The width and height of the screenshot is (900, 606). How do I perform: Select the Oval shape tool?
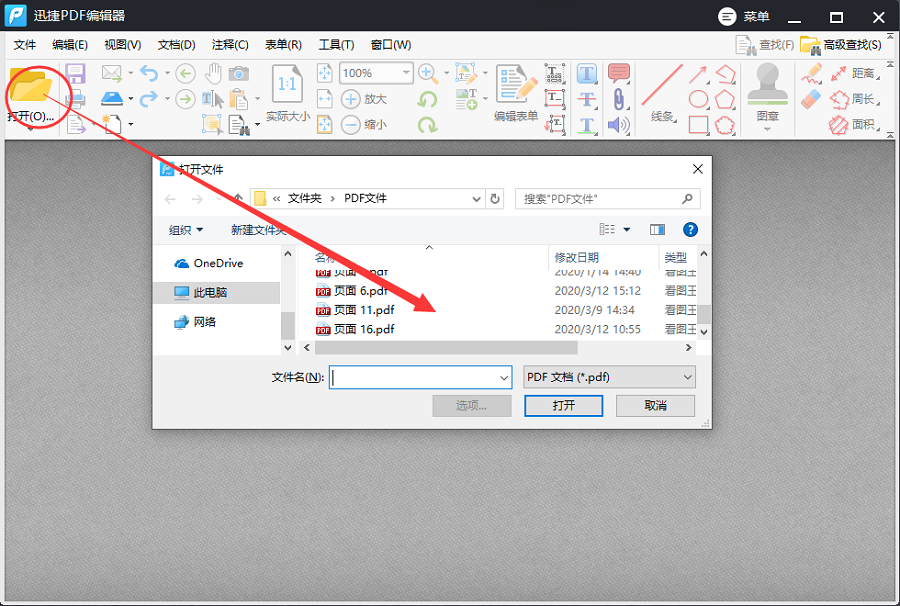click(699, 99)
